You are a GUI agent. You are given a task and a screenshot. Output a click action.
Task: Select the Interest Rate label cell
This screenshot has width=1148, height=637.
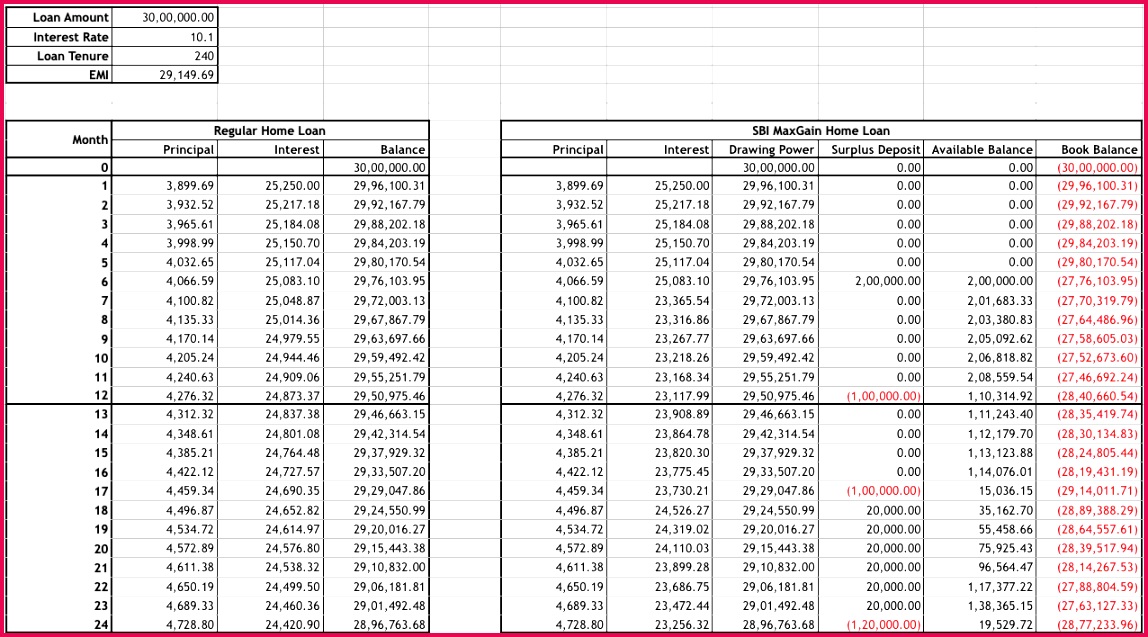59,37
